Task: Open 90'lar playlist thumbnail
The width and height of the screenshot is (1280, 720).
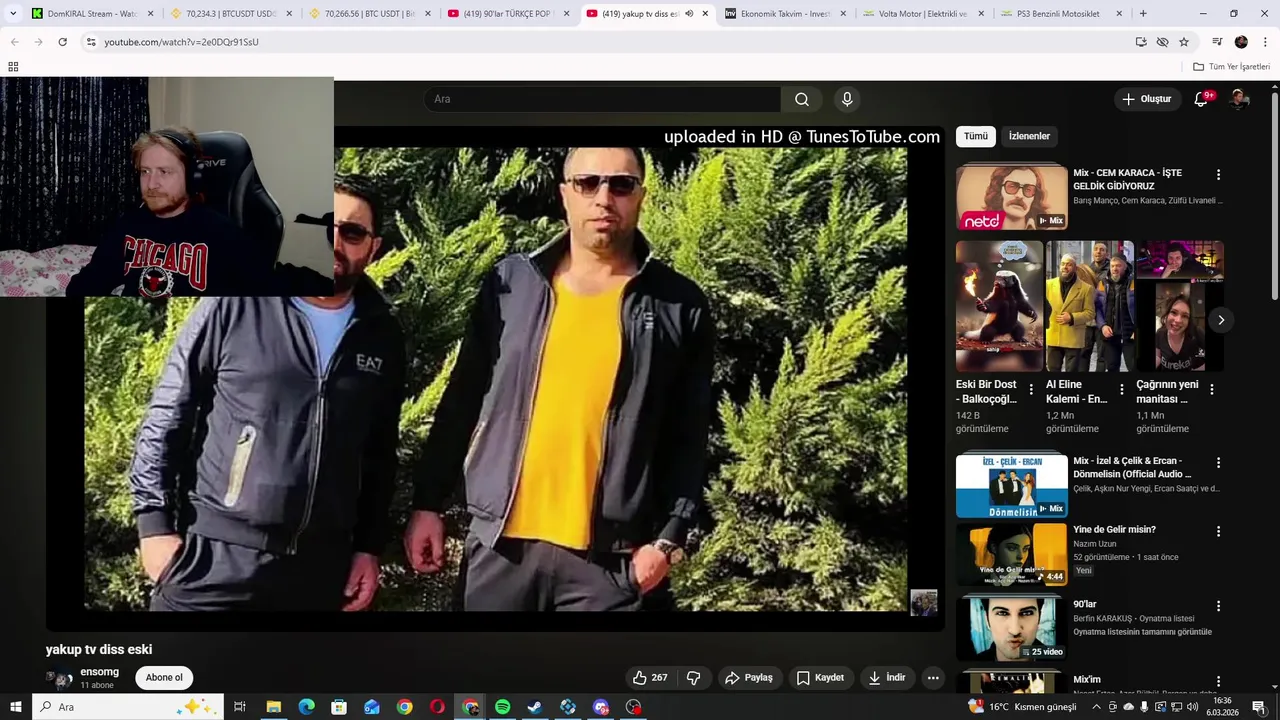Action: click(1012, 628)
